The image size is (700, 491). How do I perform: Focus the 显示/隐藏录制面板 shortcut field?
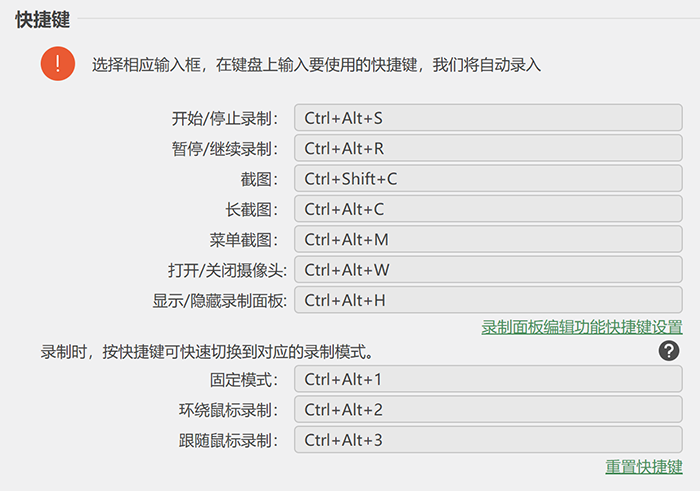(488, 300)
